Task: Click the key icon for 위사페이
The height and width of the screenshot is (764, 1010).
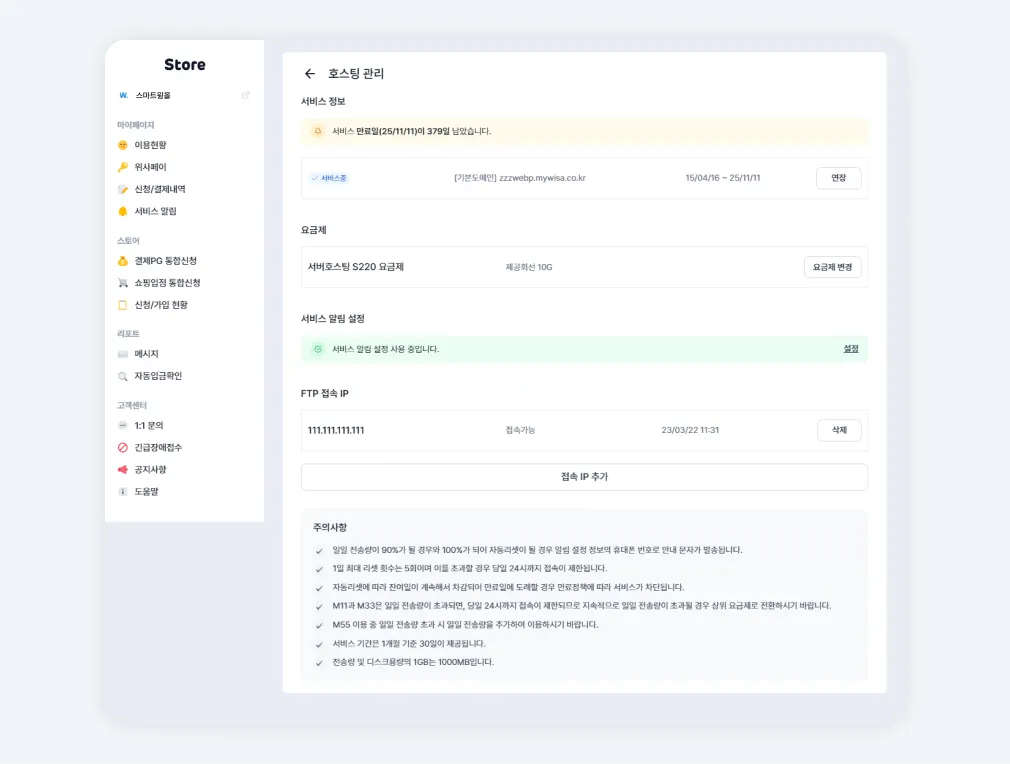Action: 123,167
